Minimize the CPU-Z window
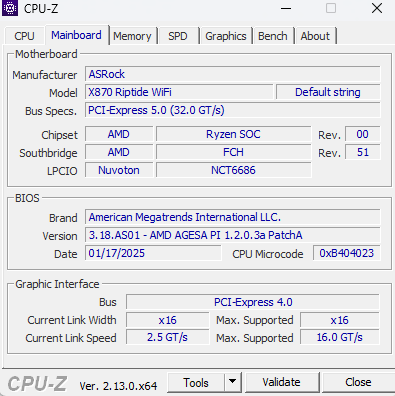Viewport: 395px width, 396px height. 286,8
